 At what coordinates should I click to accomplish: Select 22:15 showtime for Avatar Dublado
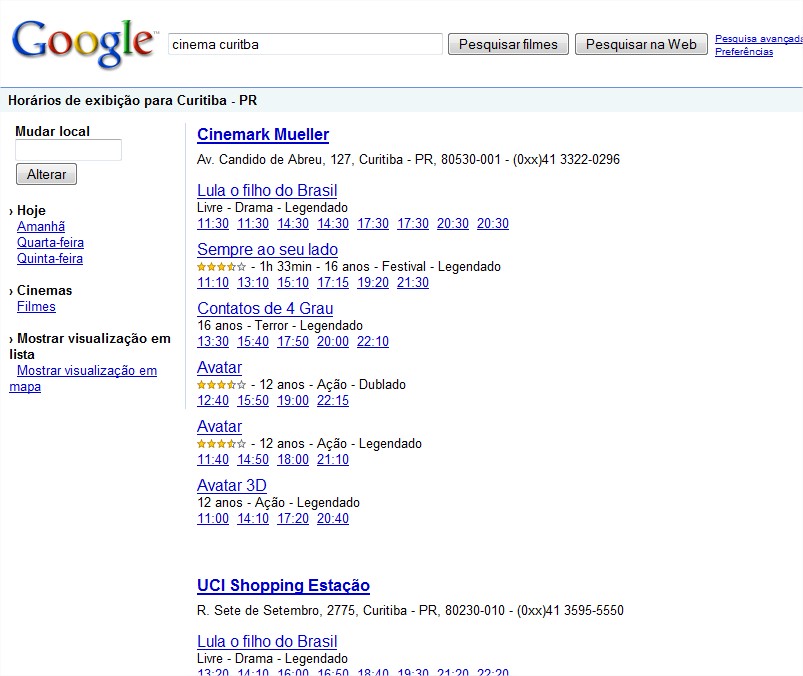pos(333,400)
